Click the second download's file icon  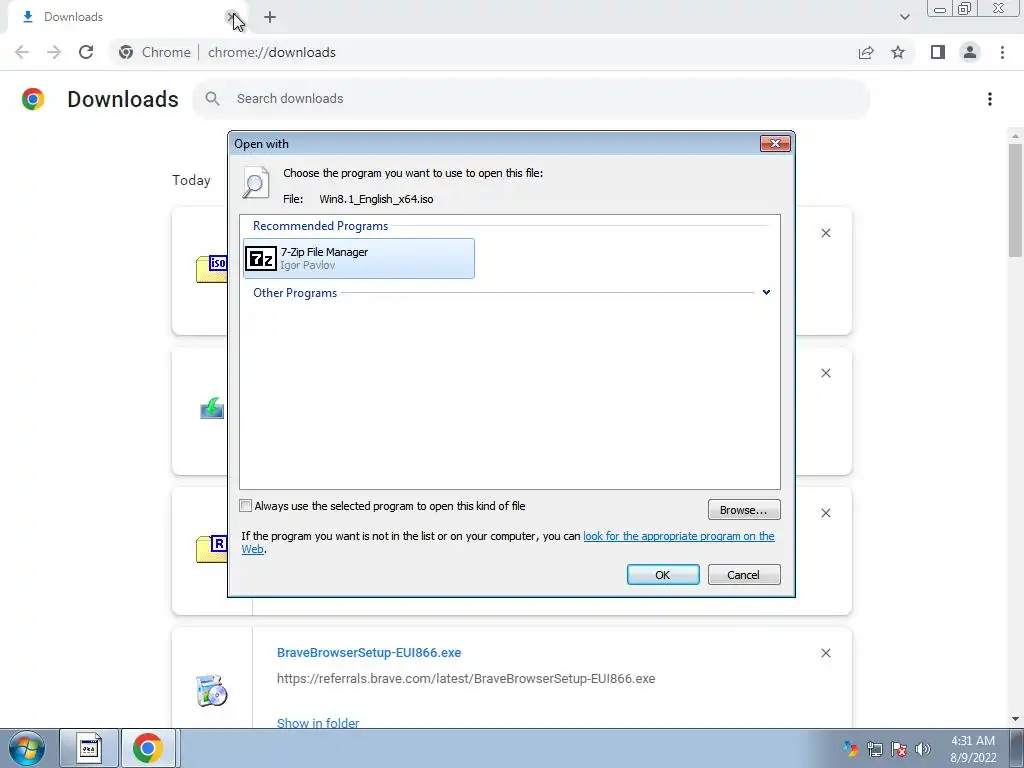tap(212, 409)
